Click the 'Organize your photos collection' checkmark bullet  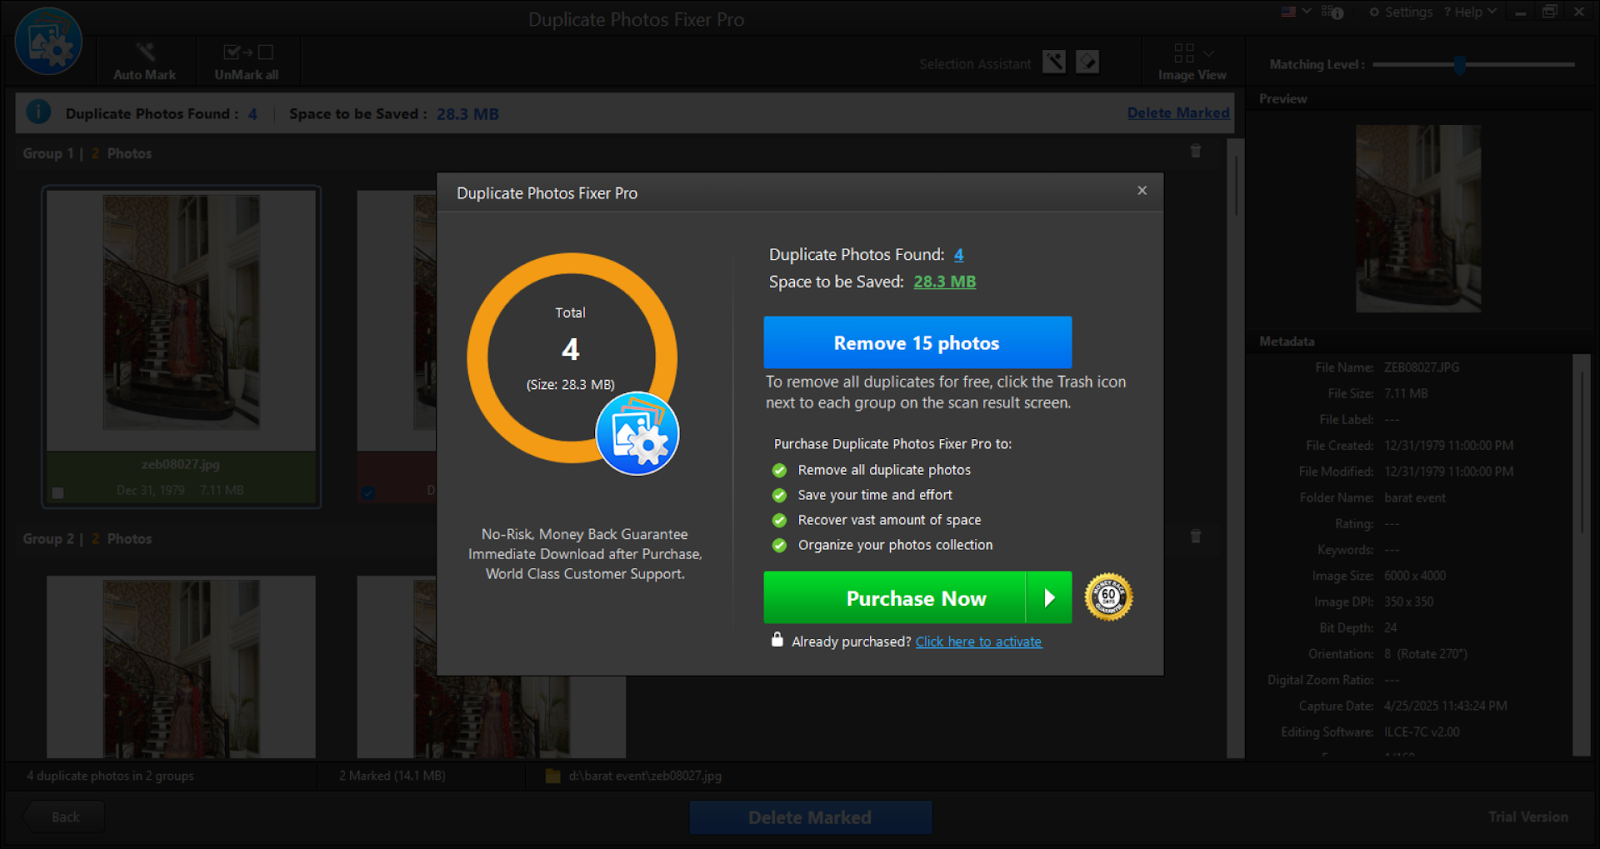point(780,545)
